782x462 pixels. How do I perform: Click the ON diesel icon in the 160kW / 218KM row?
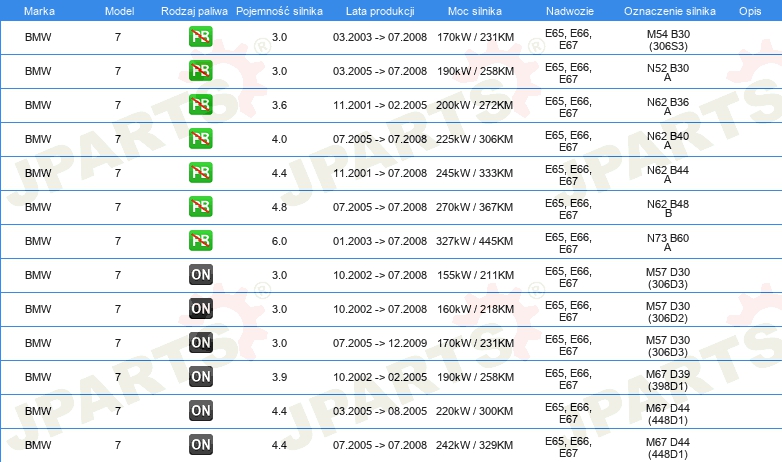pyautogui.click(x=200, y=308)
